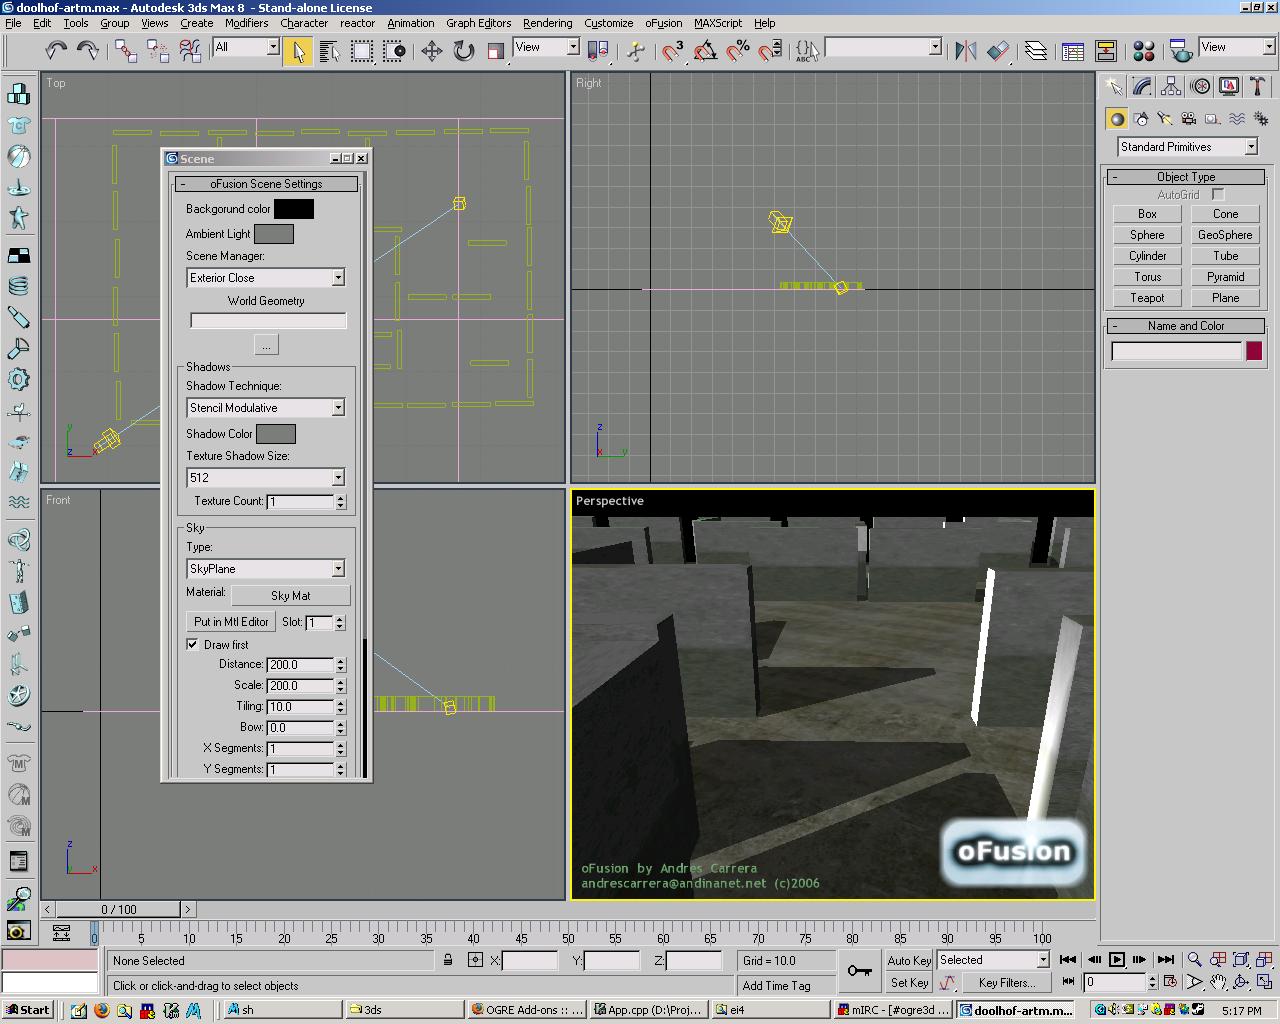Open Standard Primitives dropdown
The height and width of the screenshot is (1024, 1280).
[1187, 147]
